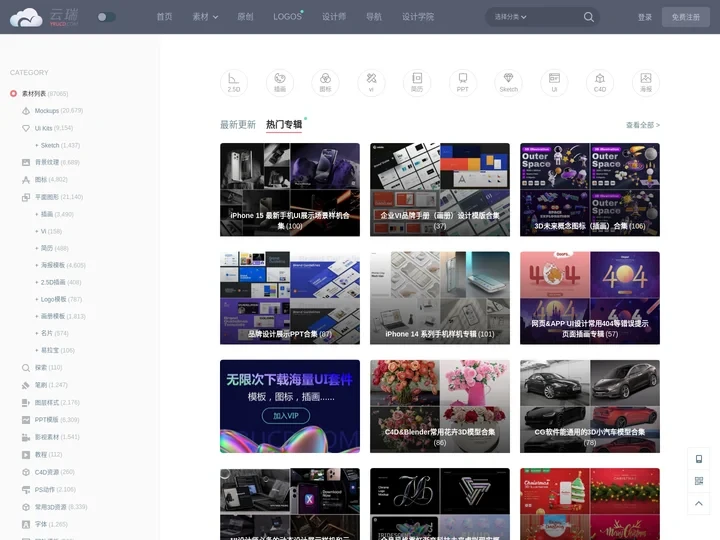Open the 企业VI品牌手册 album thumbnail
The image size is (720, 540).
click(440, 190)
